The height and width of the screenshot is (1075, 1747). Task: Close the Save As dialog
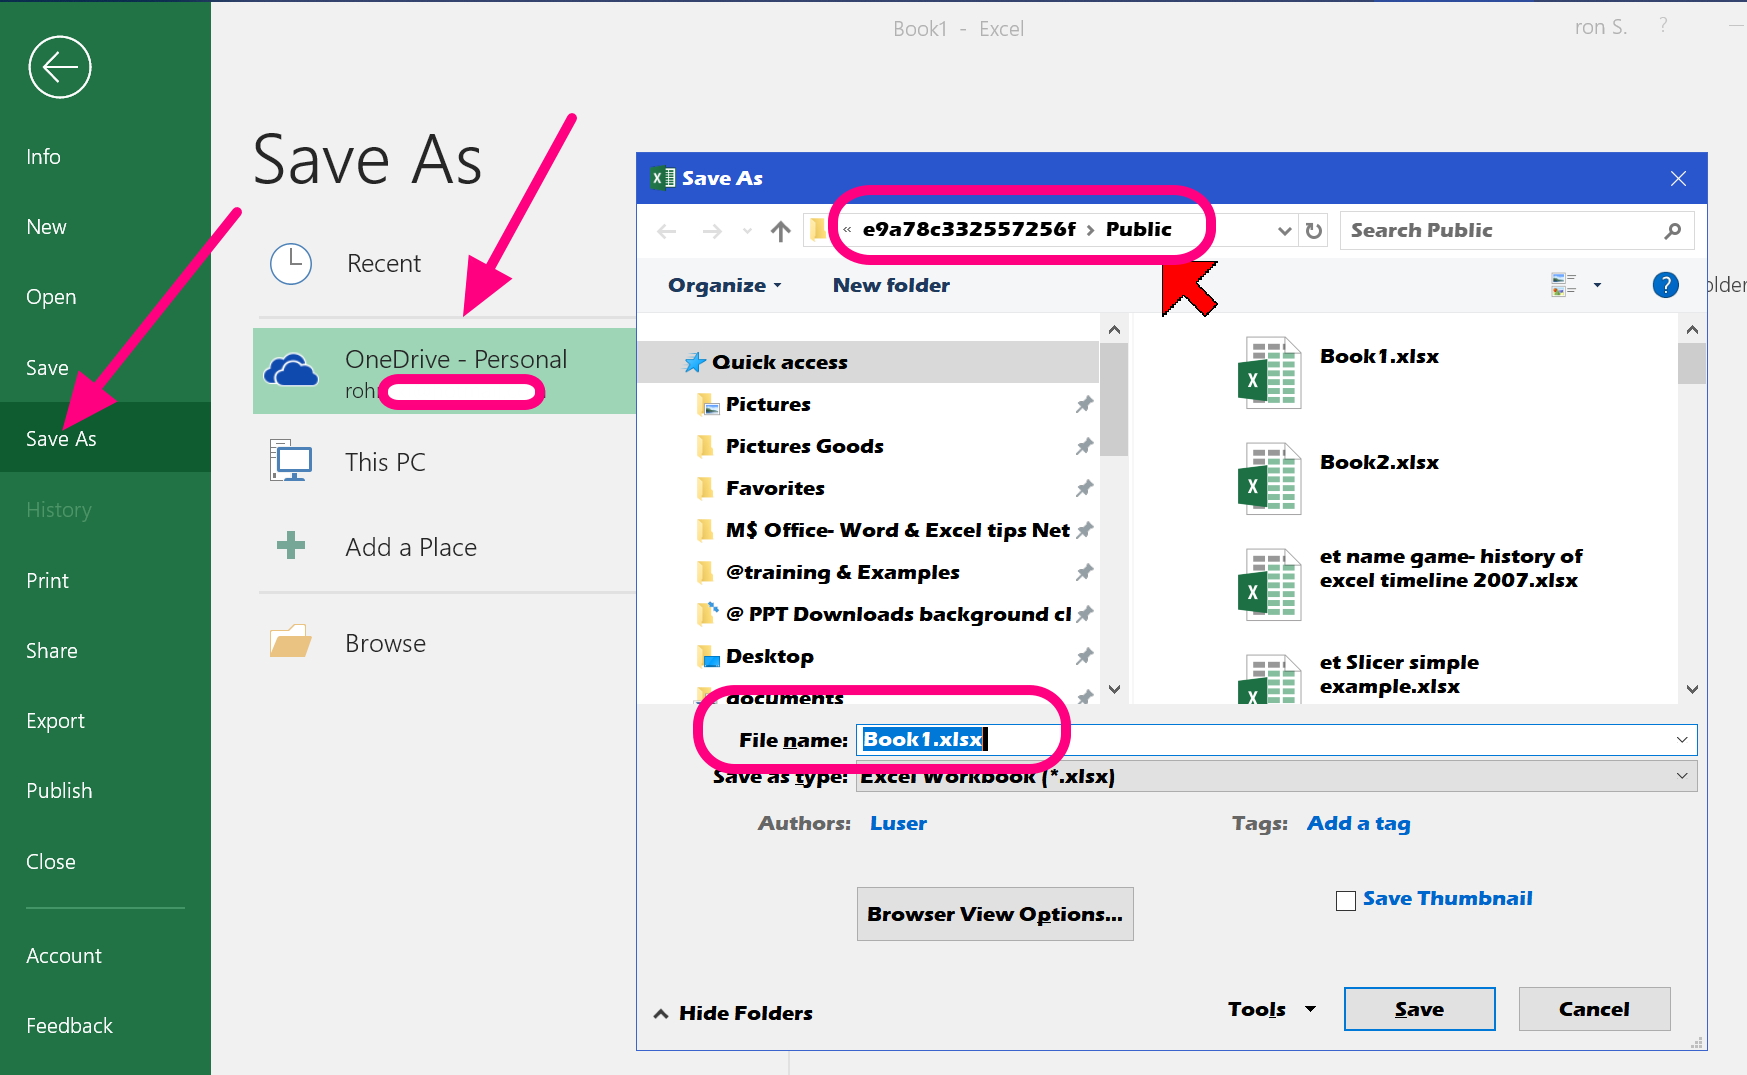[x=1678, y=178]
